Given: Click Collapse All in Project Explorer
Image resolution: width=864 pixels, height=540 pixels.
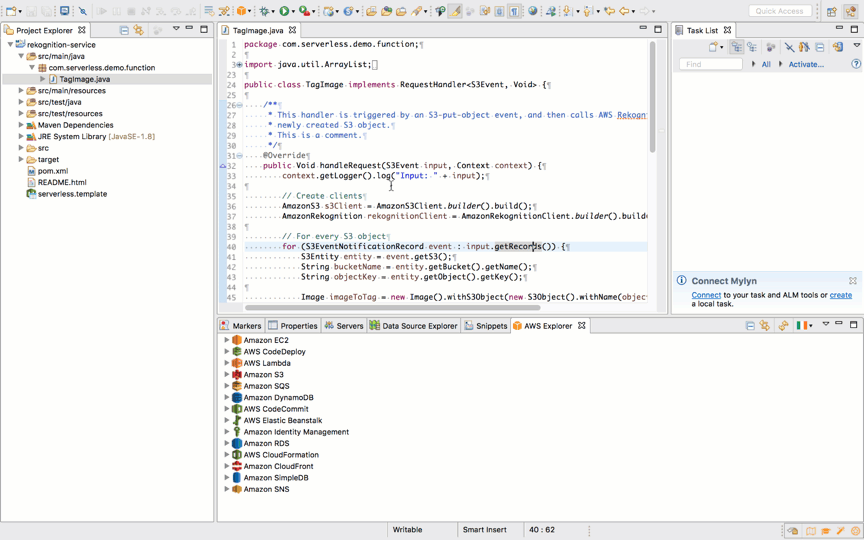Looking at the screenshot, I should [124, 30].
